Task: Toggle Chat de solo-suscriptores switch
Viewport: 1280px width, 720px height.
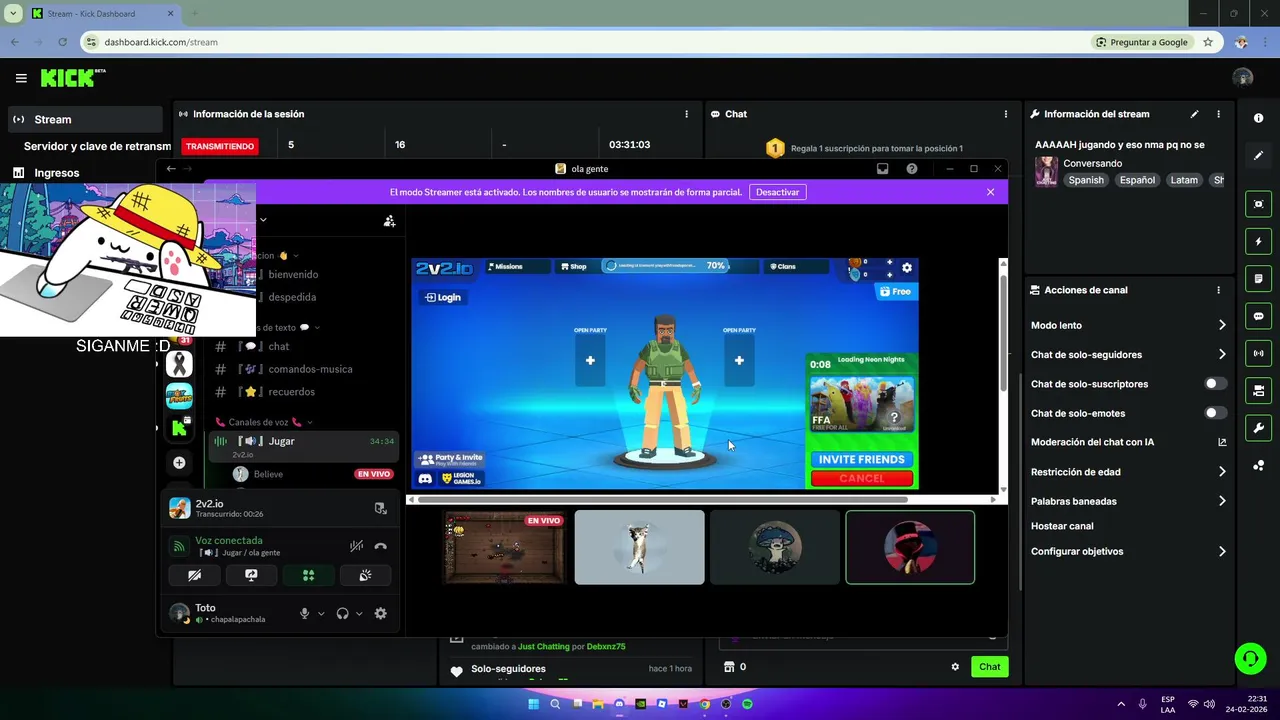Action: pos(1214,384)
